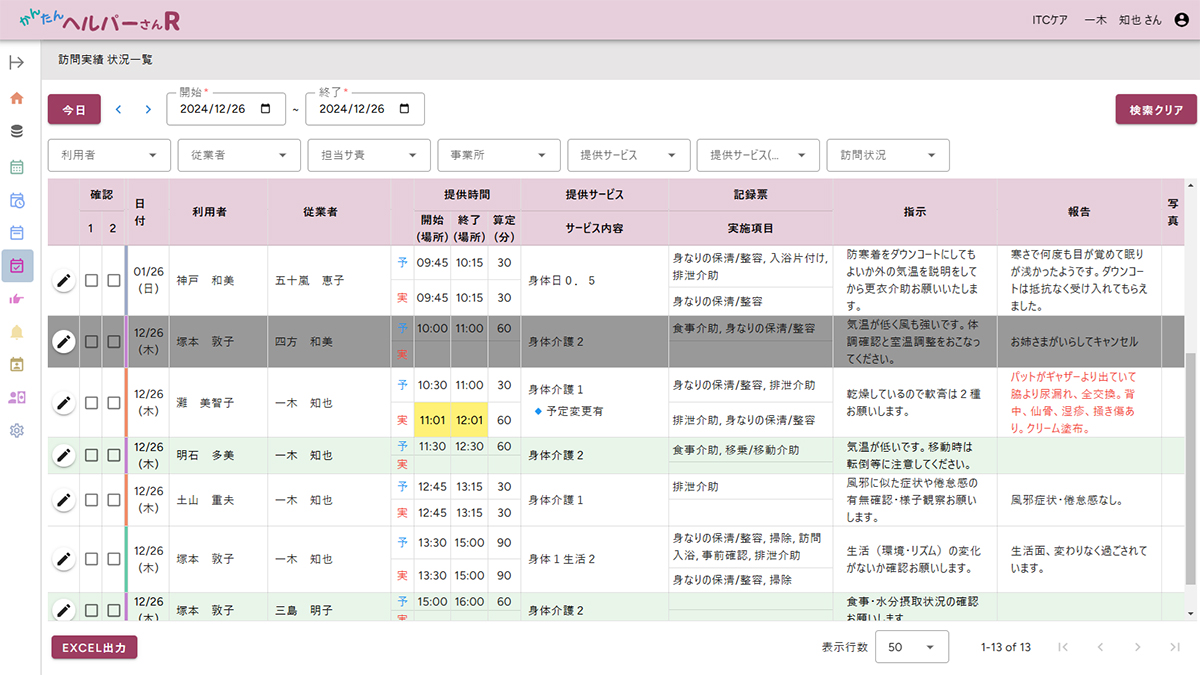Check confirmation box 2 for 灘 美智子
The image size is (1200, 675).
pos(113,403)
